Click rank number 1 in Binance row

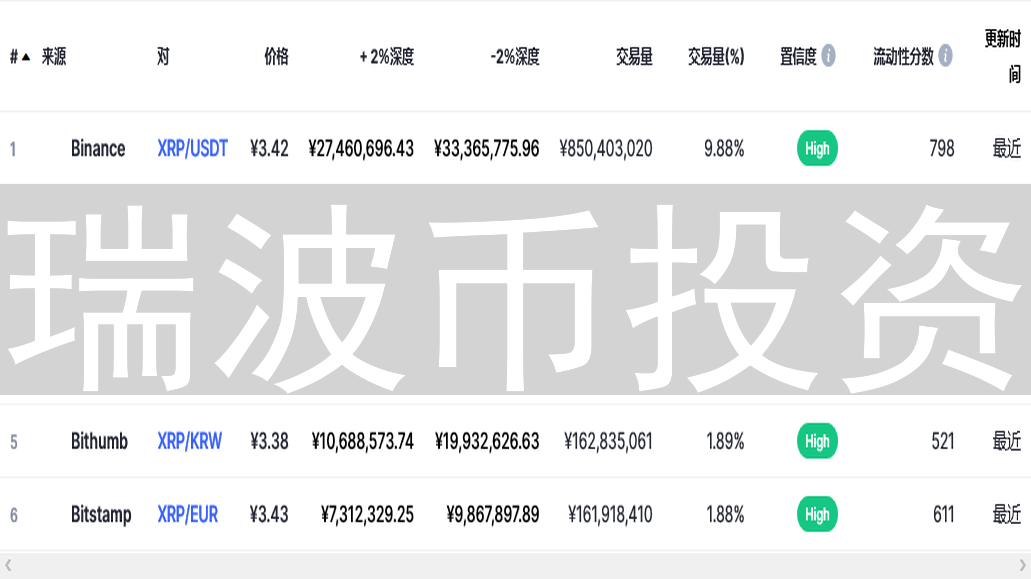coord(12,149)
